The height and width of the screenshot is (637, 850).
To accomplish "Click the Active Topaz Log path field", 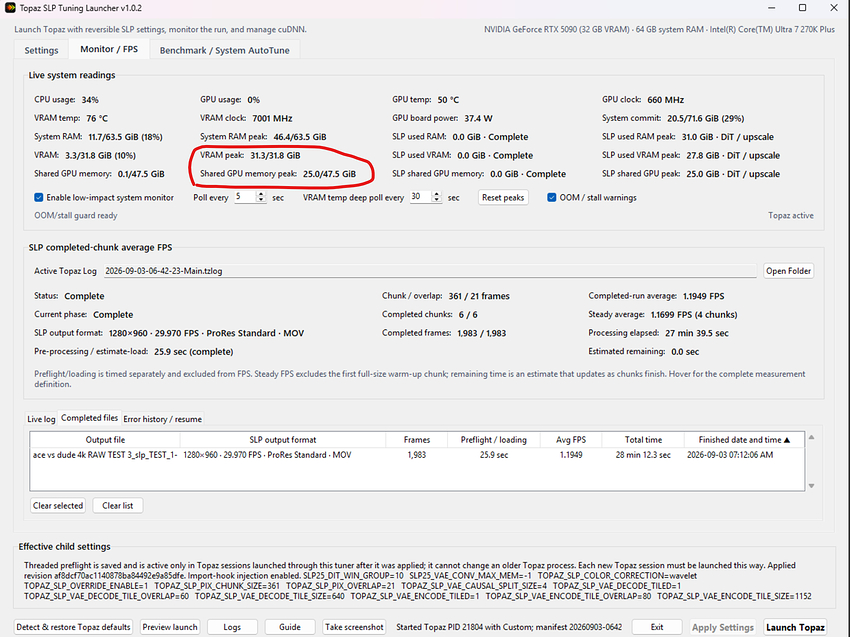I will pos(430,271).
